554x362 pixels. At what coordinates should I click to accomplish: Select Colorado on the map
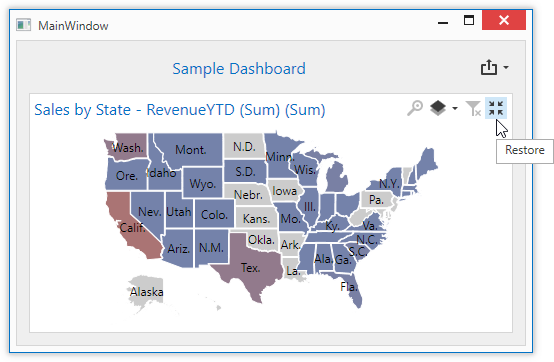click(x=214, y=214)
